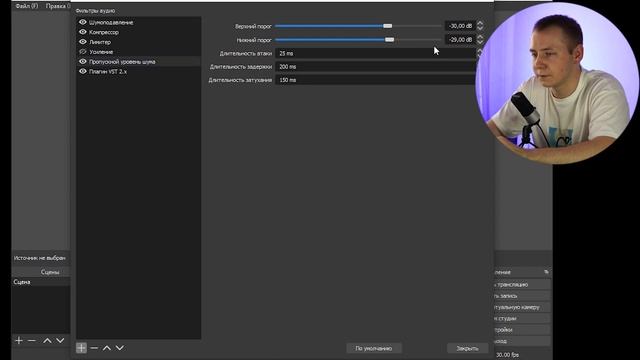Viewport: 640px width, 360px height.
Task: Click the Нижний порог slider
Action: tap(358, 40)
